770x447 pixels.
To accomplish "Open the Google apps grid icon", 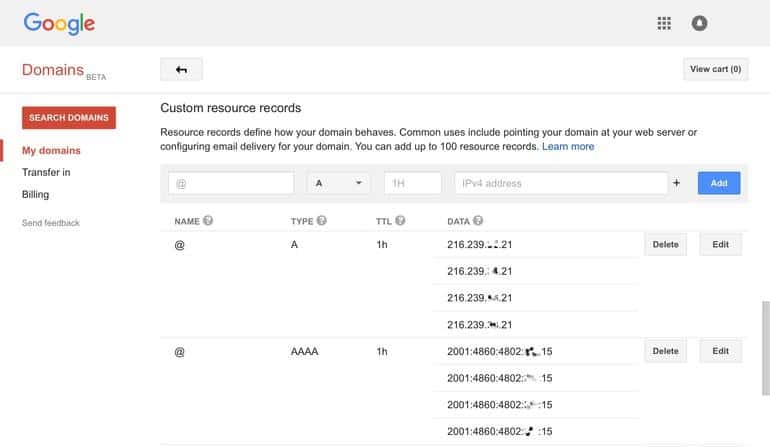I will pyautogui.click(x=664, y=23).
